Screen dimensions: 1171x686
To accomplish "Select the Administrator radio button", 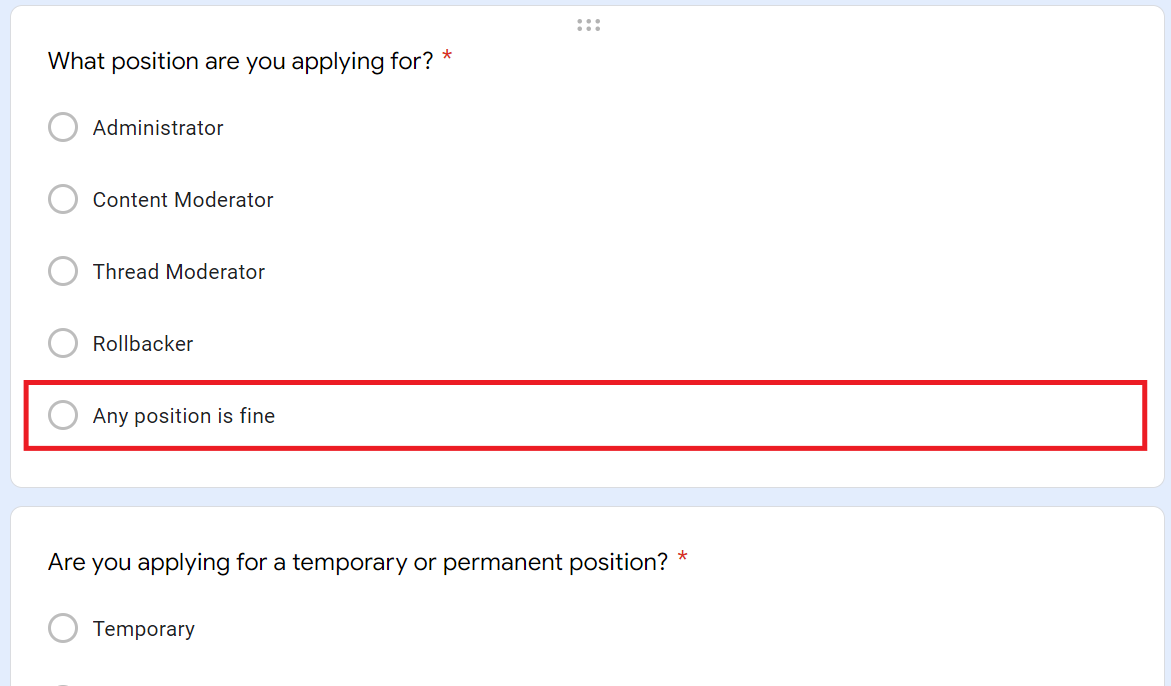I will click(63, 128).
